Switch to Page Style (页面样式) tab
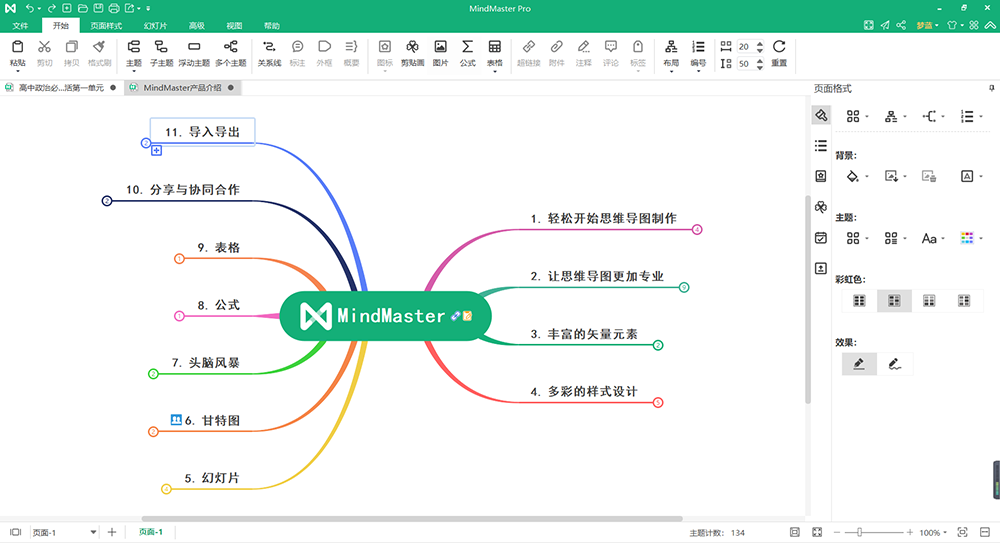Viewport: 1000px width, 543px height. pyautogui.click(x=106, y=26)
